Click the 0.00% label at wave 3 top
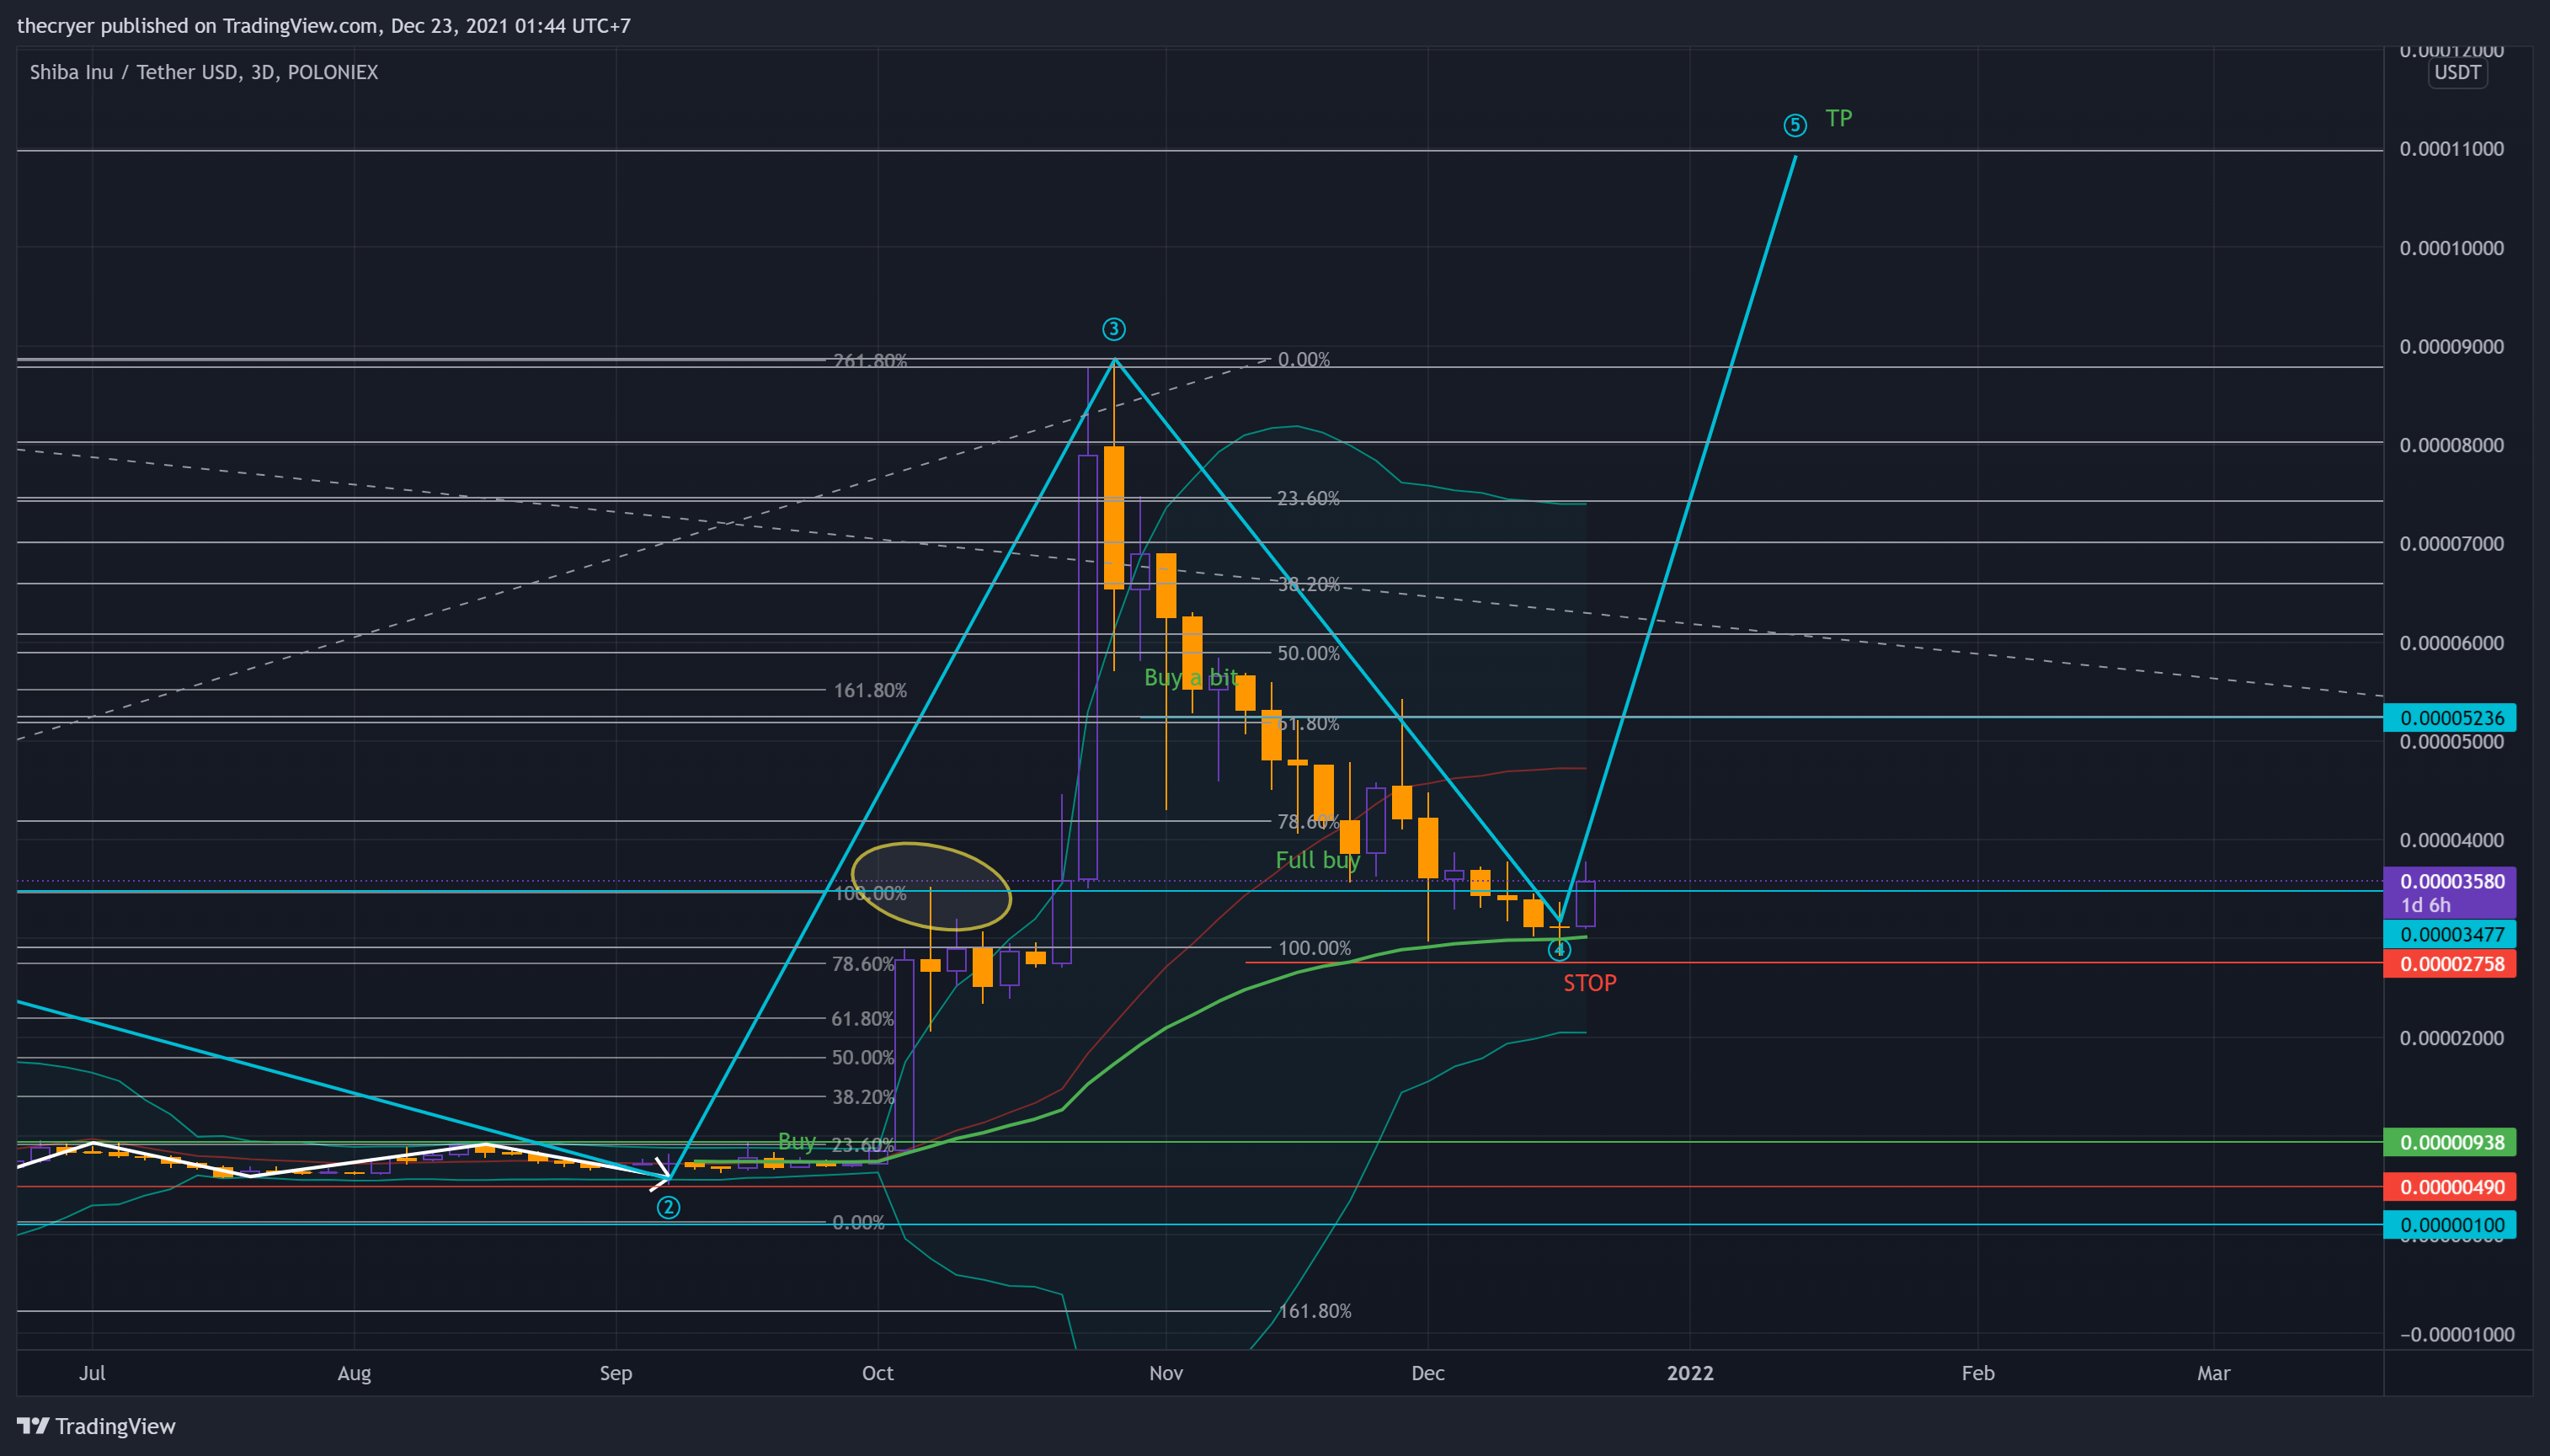 point(1304,359)
